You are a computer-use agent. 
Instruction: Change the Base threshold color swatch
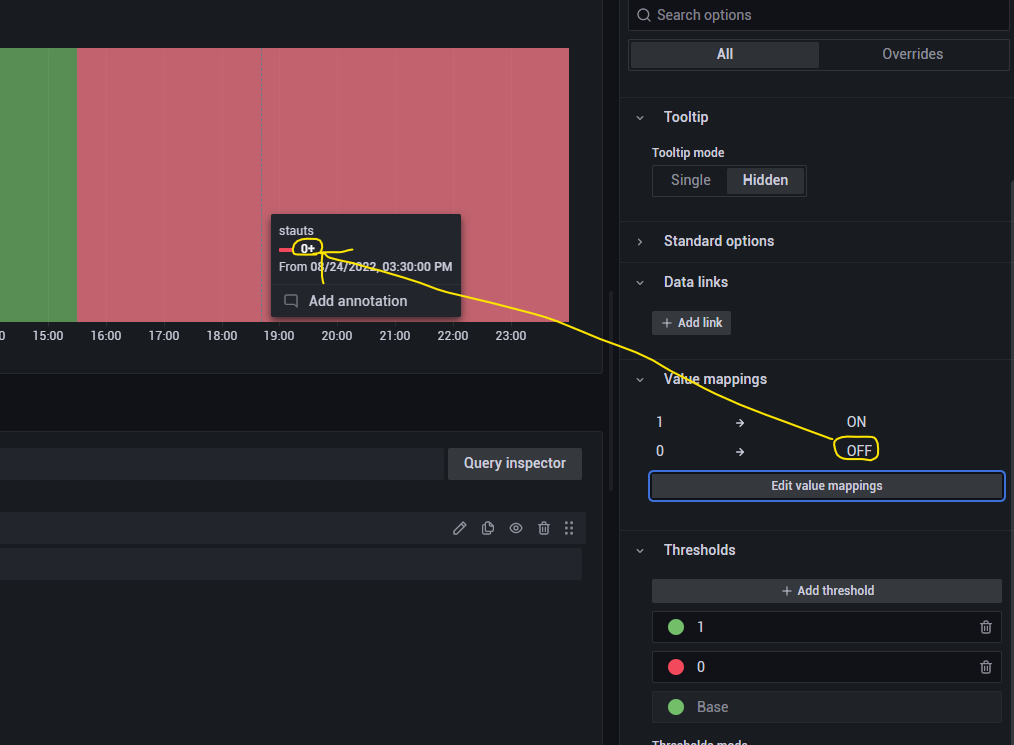(676, 707)
